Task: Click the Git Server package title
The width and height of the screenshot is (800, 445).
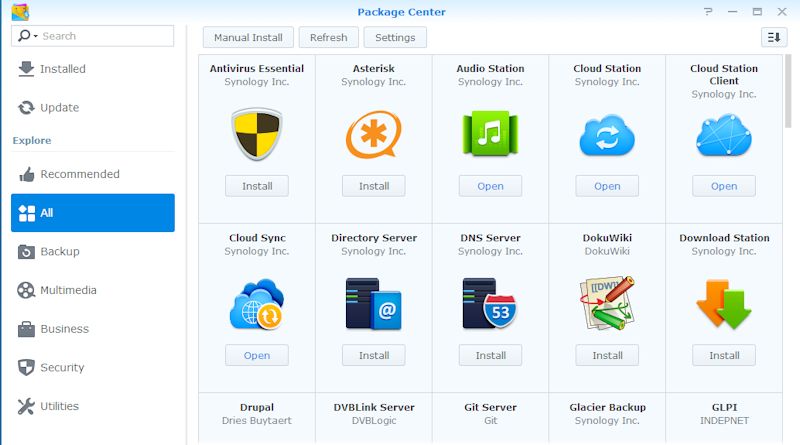Action: point(490,407)
